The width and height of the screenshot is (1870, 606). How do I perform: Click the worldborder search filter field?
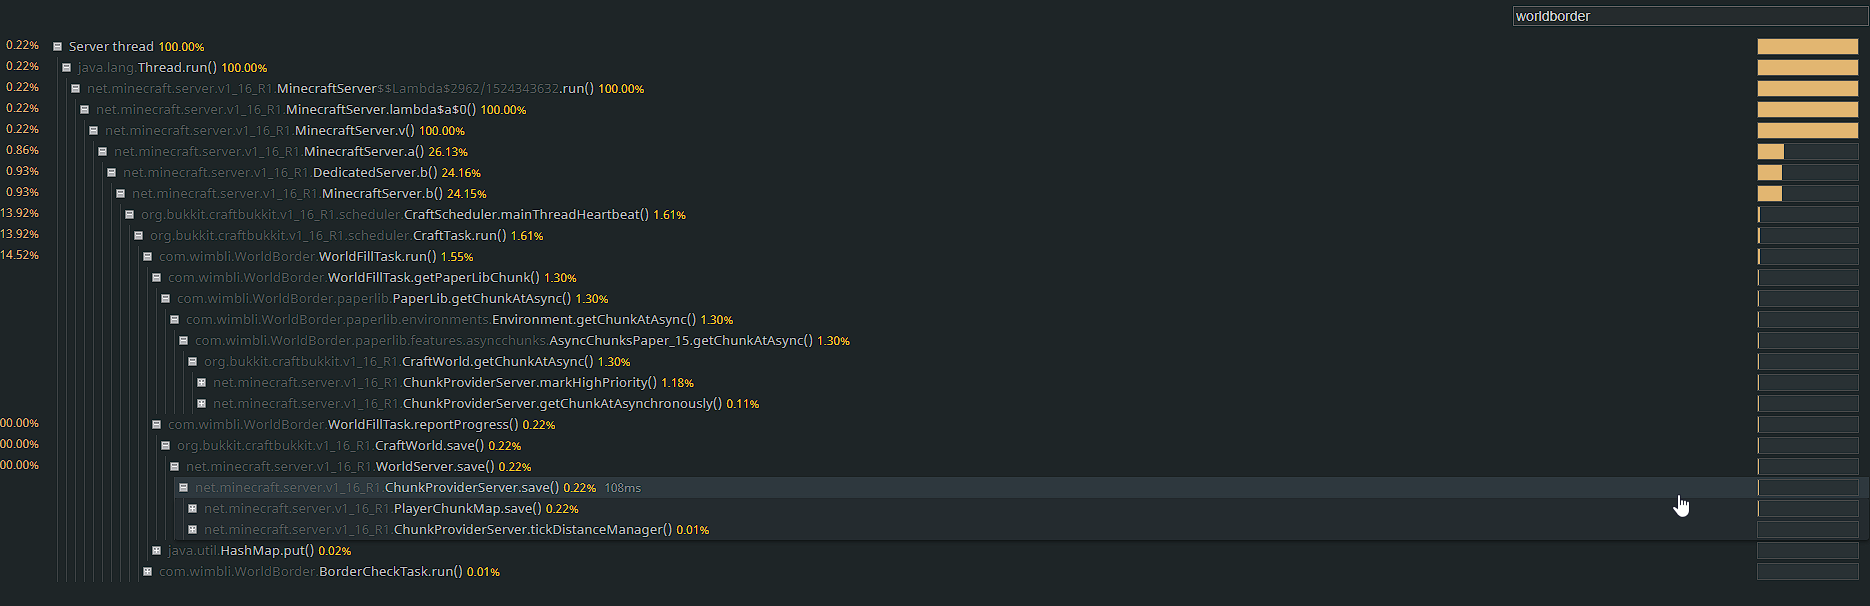coord(1688,16)
